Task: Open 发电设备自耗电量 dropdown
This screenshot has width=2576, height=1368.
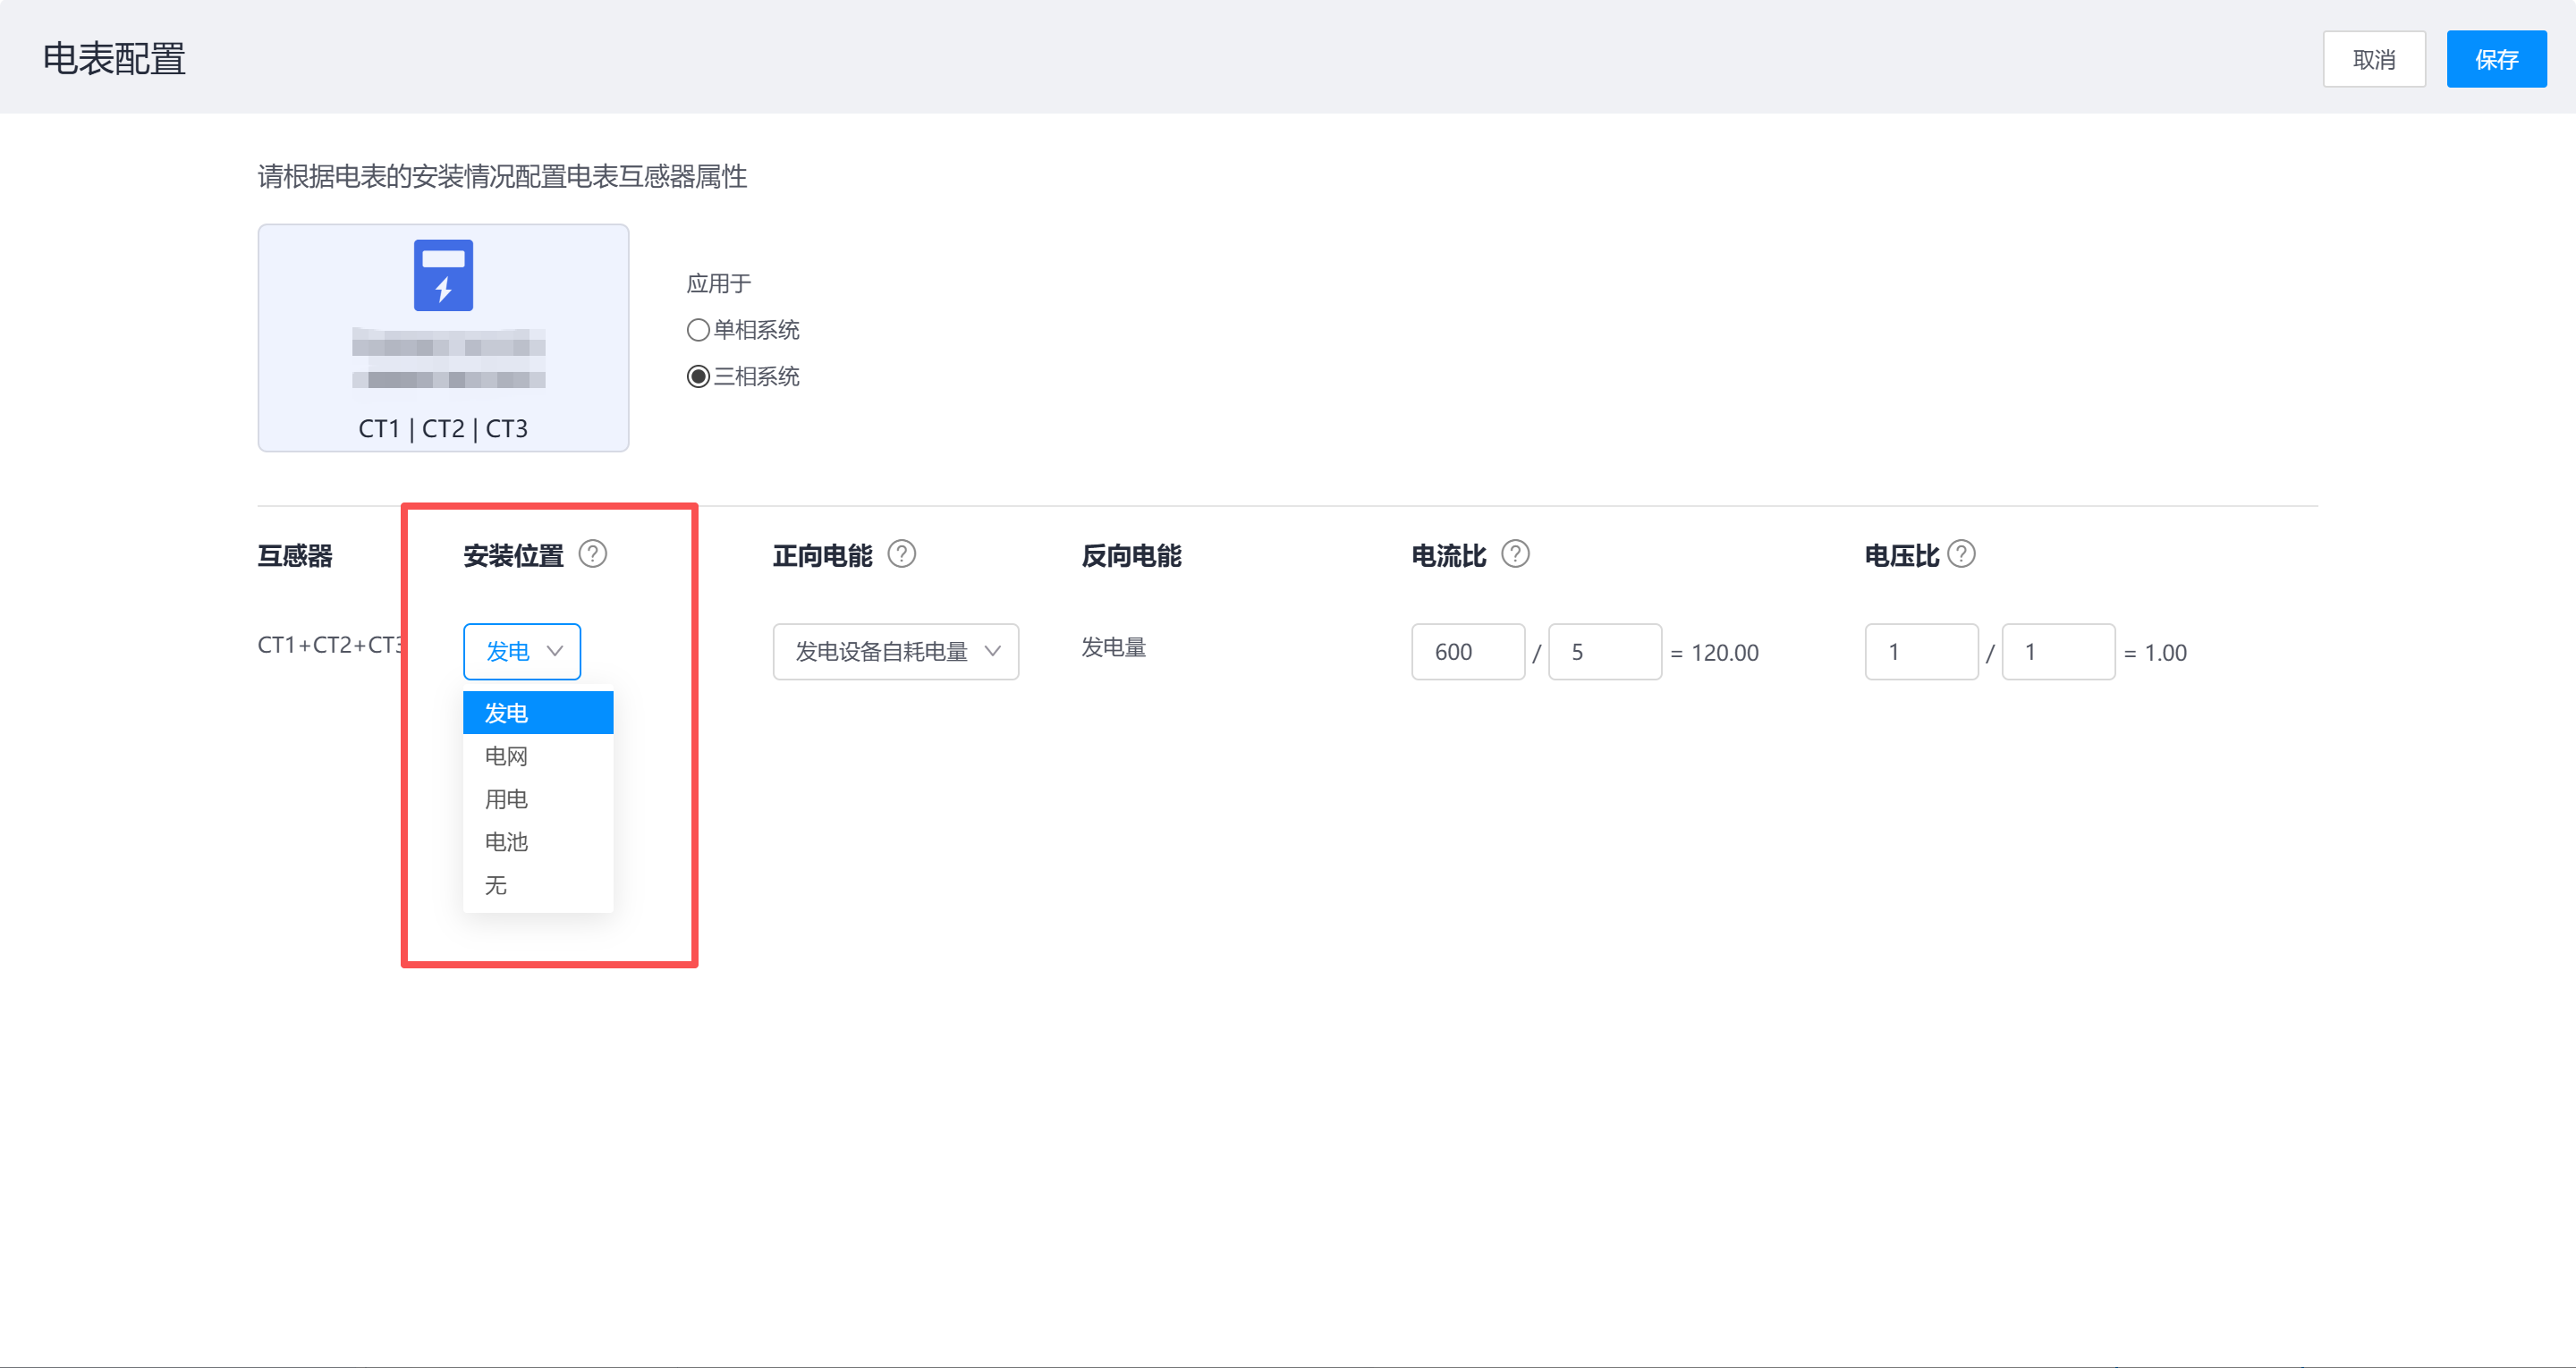Action: [895, 652]
